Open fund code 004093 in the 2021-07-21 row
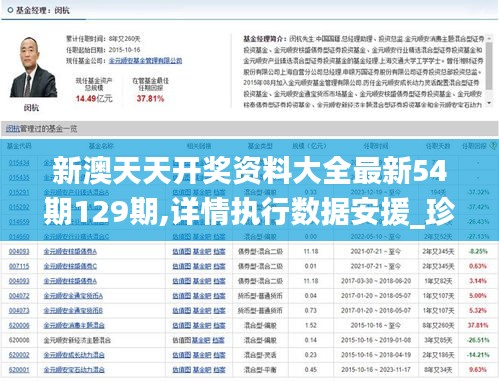Image resolution: width=499 pixels, height=381 pixels. (x=19, y=252)
